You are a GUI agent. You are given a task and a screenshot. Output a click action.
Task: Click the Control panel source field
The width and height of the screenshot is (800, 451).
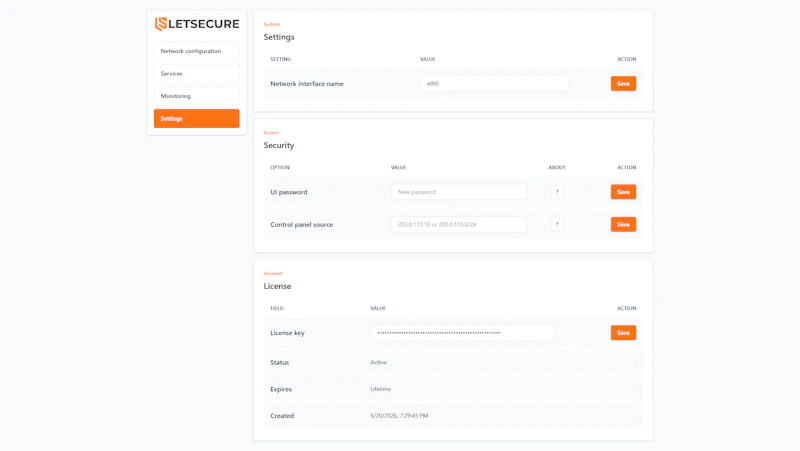click(x=458, y=224)
